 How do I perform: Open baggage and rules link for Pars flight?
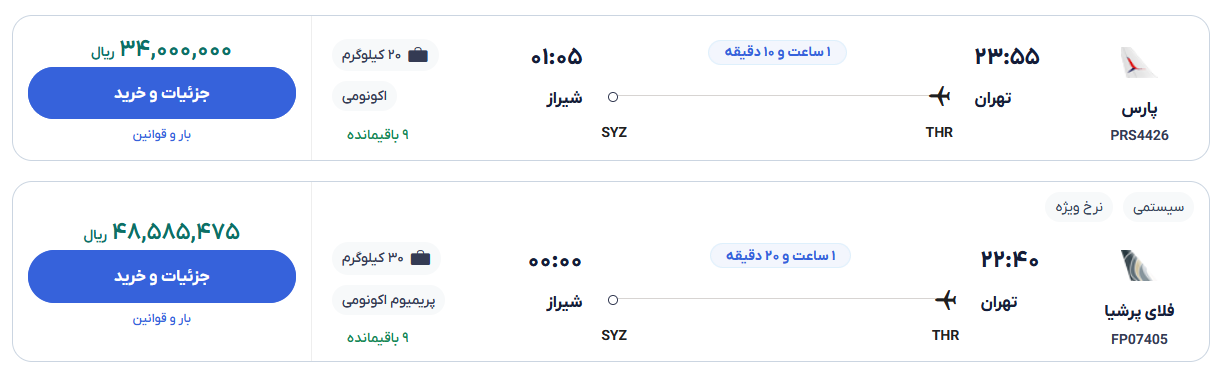tap(162, 135)
